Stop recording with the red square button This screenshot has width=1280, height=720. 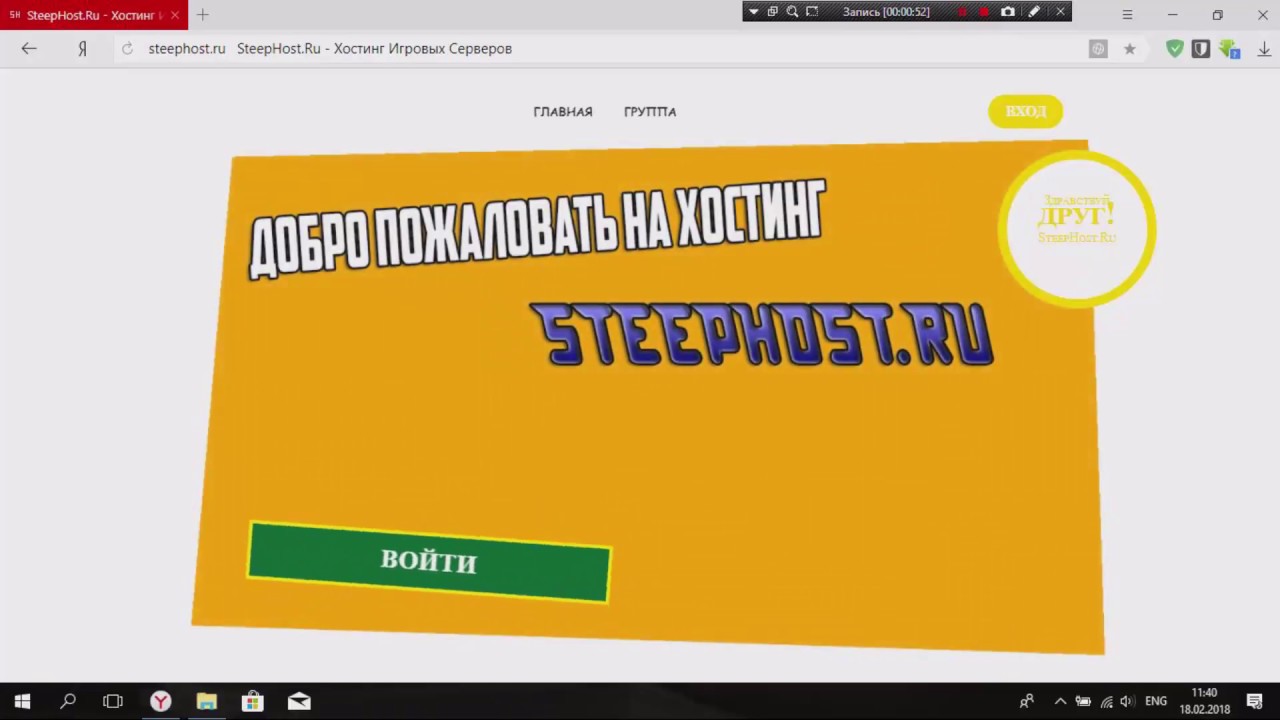point(984,12)
